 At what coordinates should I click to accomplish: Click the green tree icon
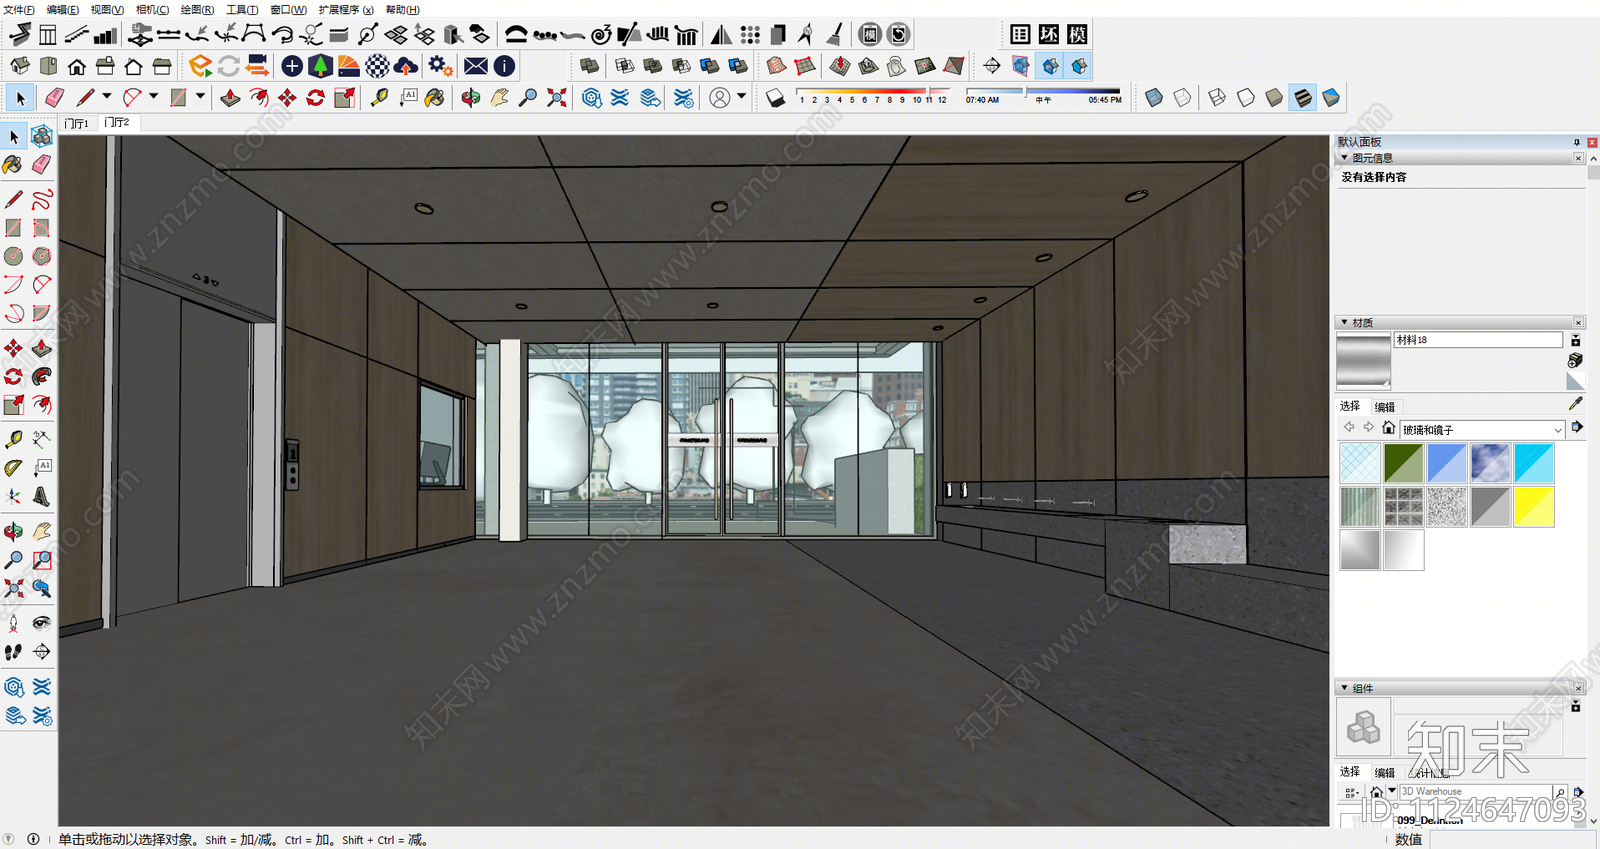[x=320, y=66]
